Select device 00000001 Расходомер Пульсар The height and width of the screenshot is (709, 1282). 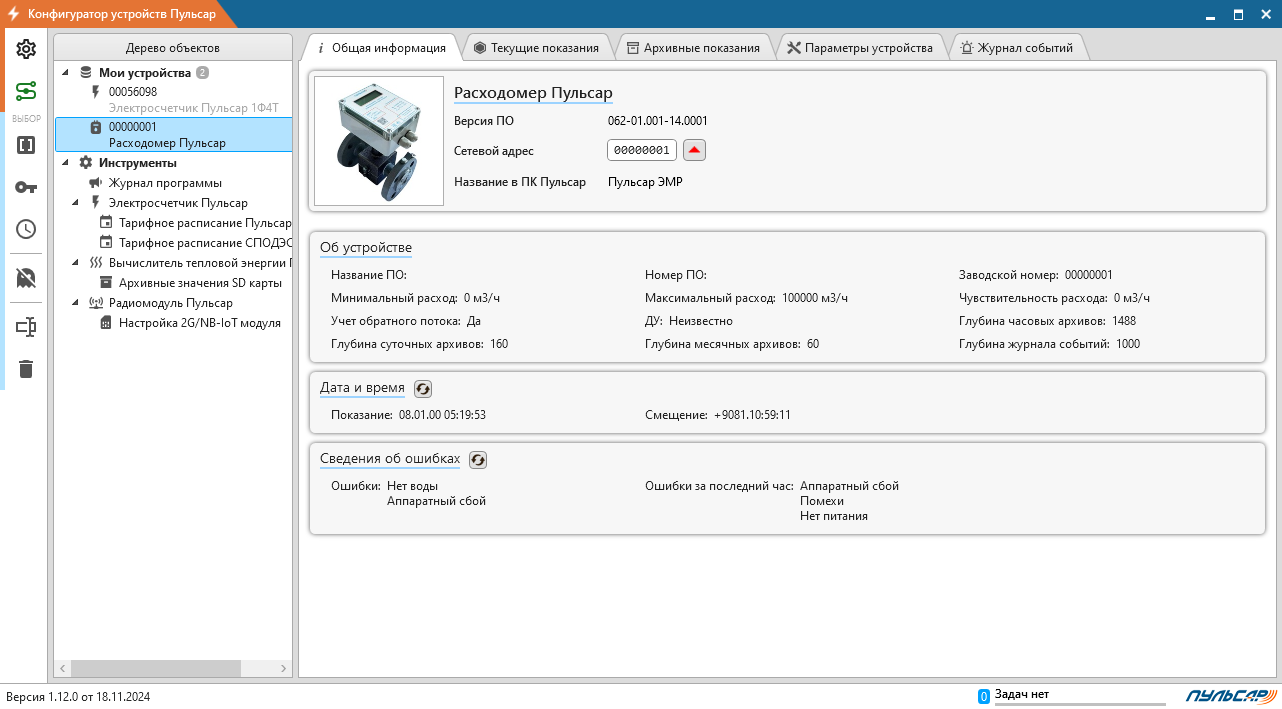pyautogui.click(x=173, y=135)
